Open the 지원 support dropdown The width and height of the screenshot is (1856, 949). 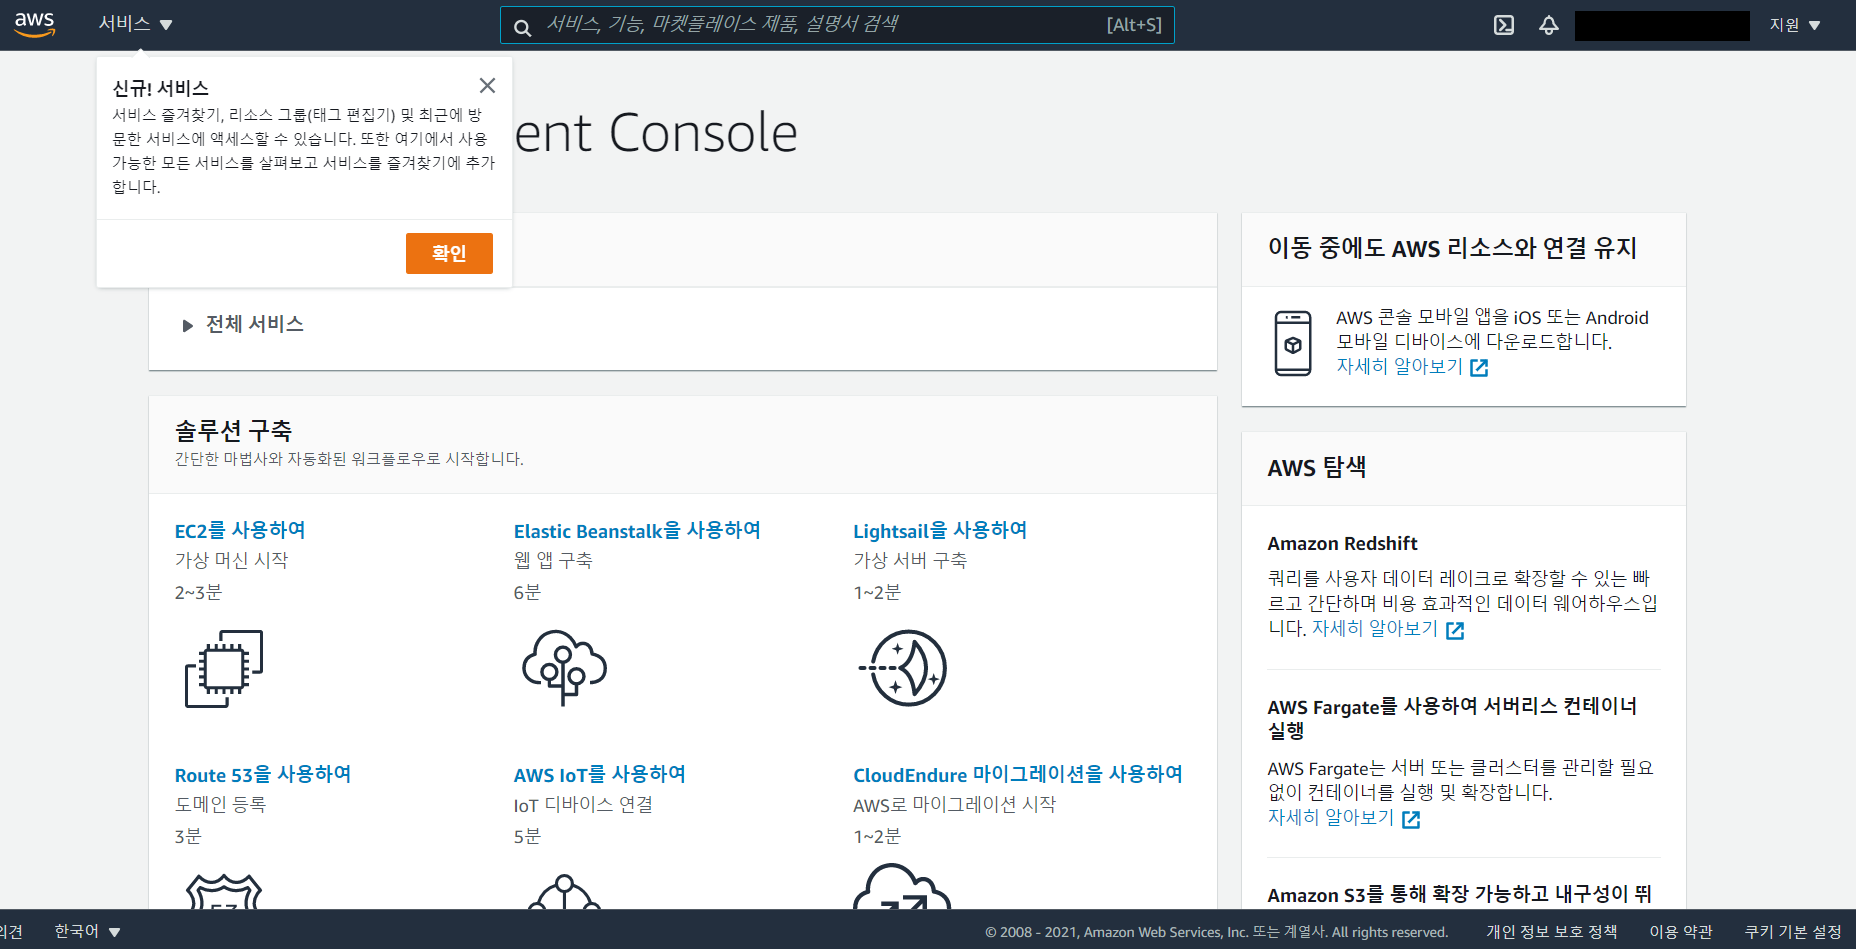pyautogui.click(x=1794, y=25)
